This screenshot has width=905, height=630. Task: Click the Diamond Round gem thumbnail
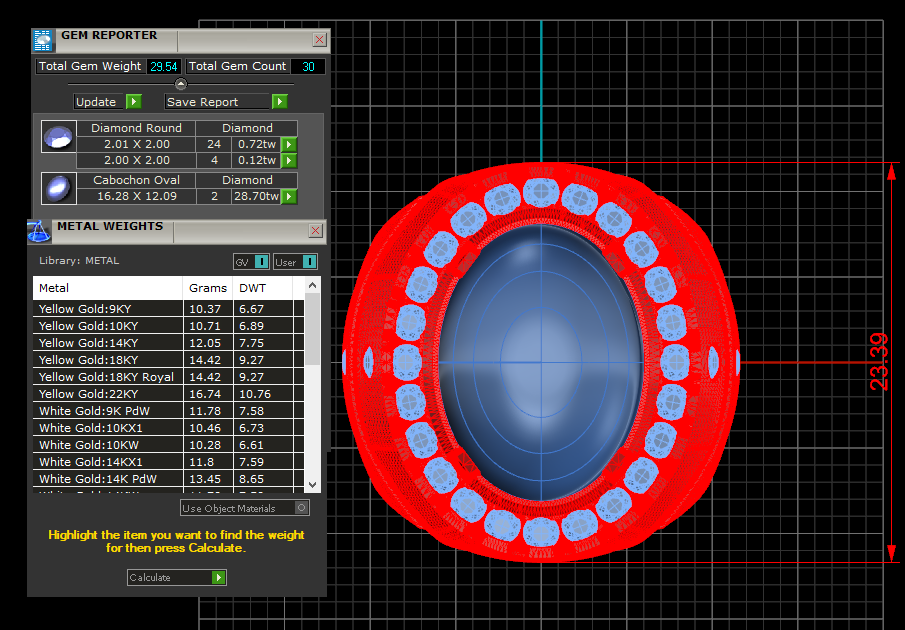[x=58, y=137]
